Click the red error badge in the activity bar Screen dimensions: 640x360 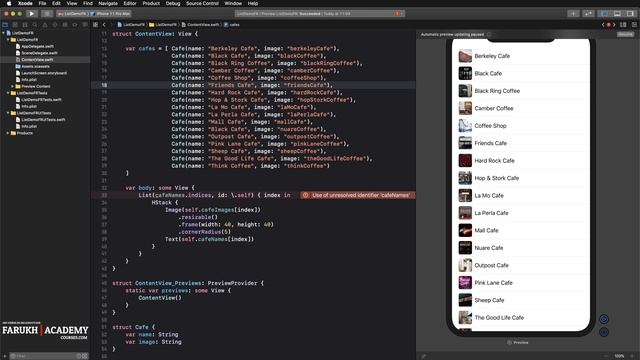click(398, 13)
